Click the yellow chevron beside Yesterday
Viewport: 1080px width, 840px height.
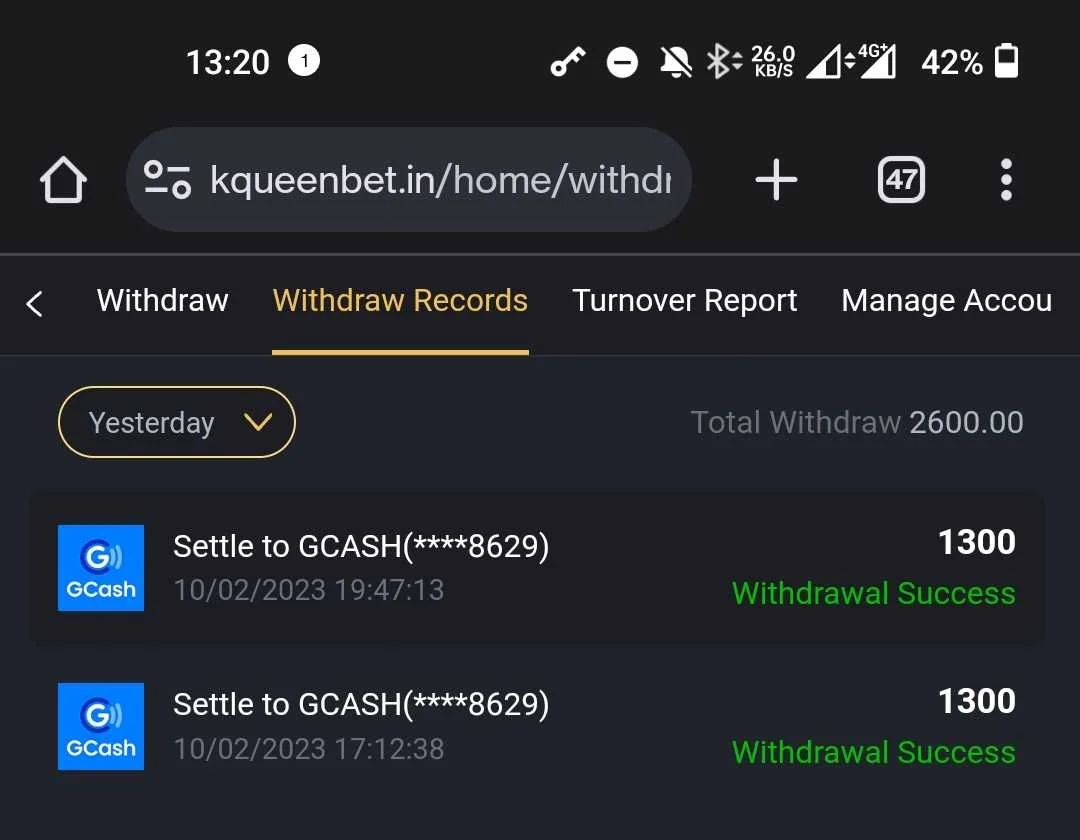[x=258, y=421]
